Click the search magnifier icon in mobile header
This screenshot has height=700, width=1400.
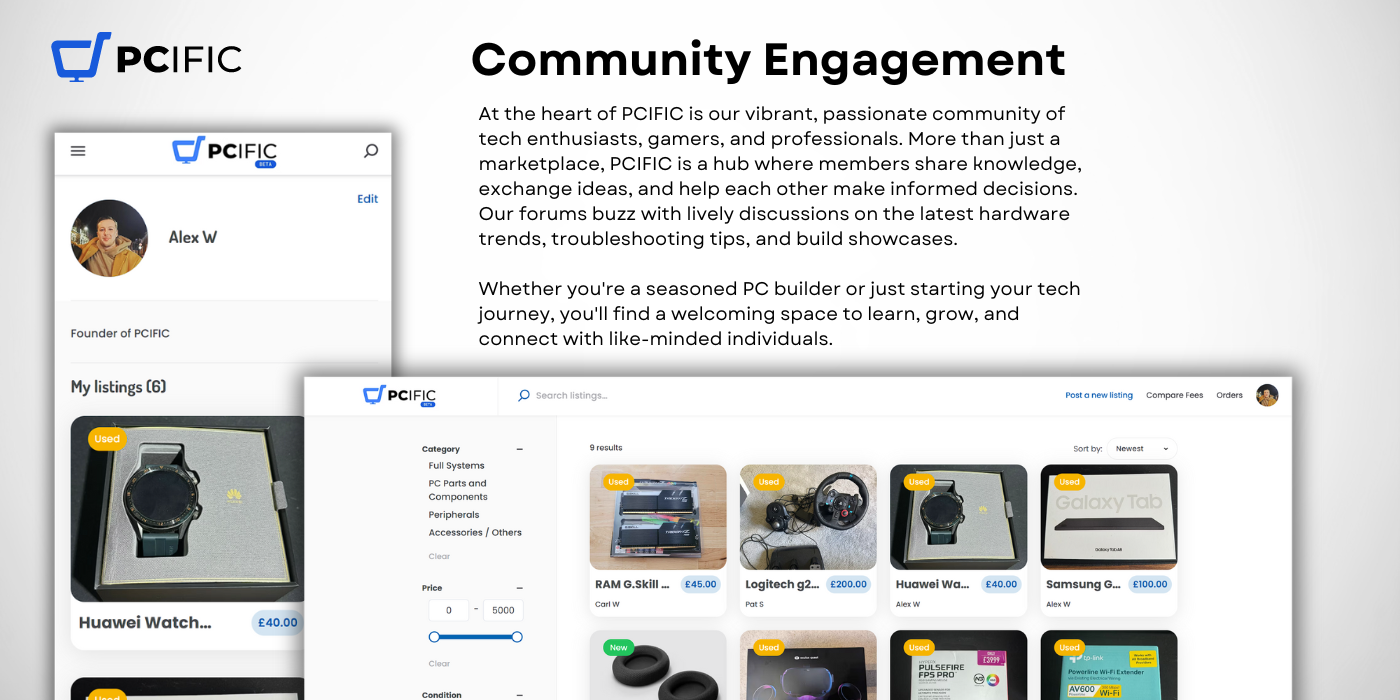(x=371, y=151)
